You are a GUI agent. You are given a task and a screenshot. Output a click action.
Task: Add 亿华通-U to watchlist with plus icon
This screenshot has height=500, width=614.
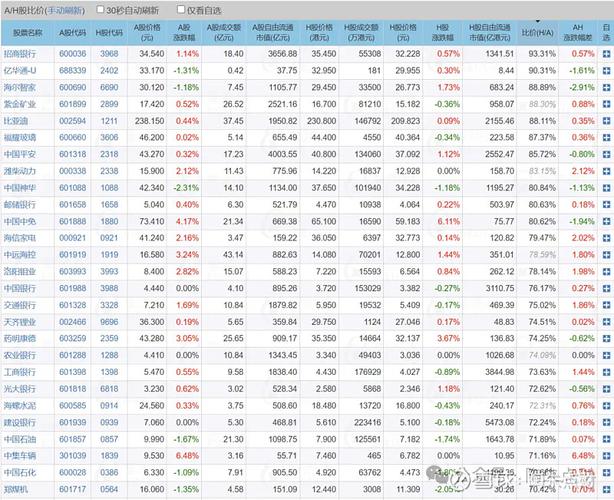pos(606,71)
